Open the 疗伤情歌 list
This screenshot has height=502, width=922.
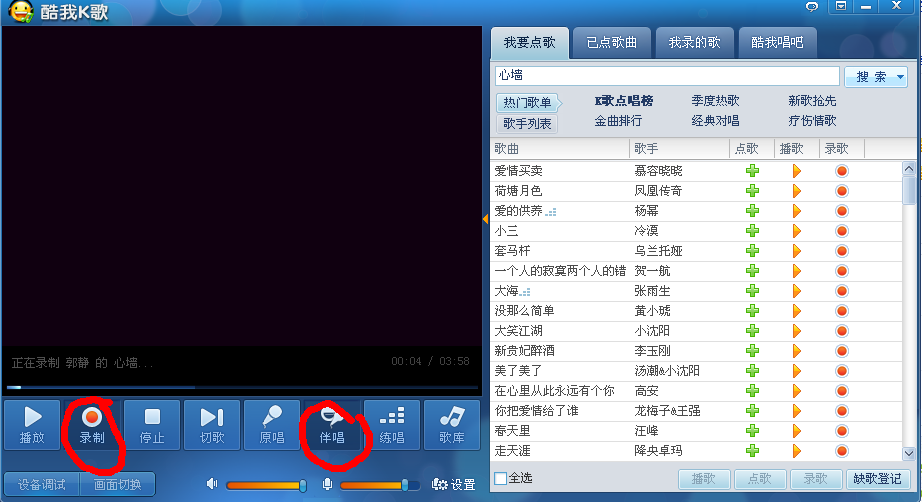pos(812,121)
